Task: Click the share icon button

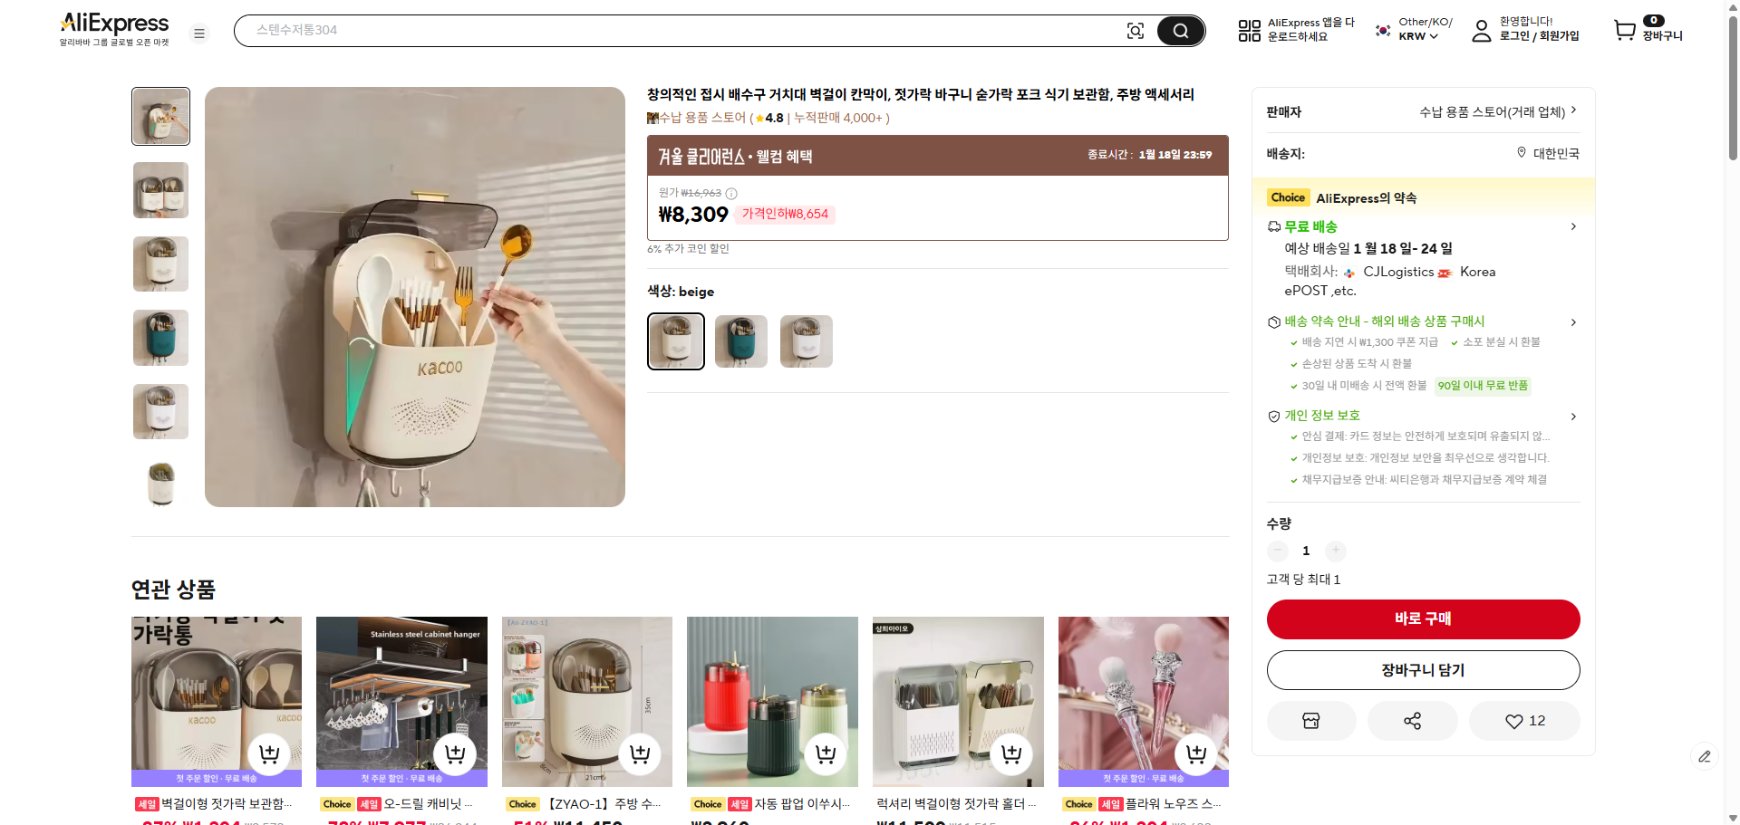Action: (1412, 721)
